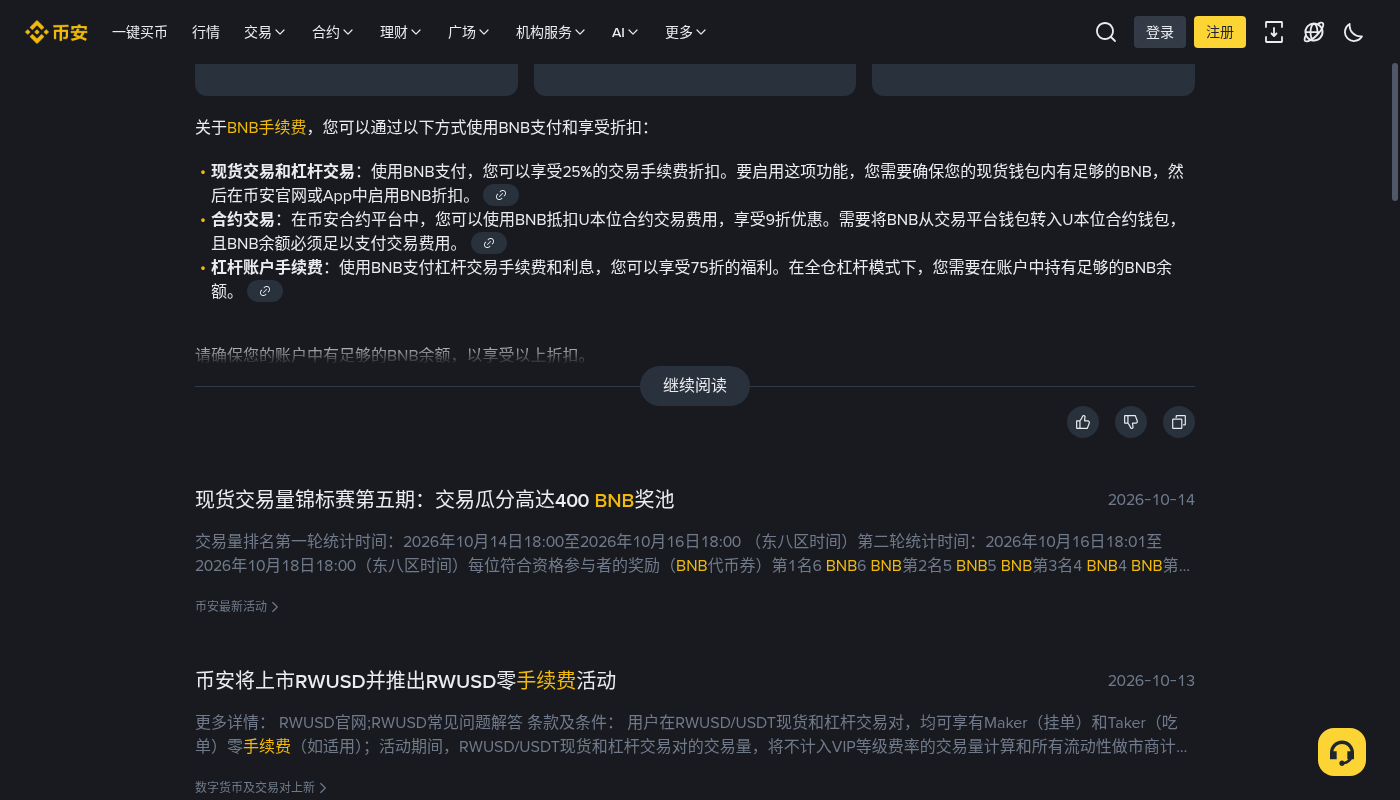The height and width of the screenshot is (800, 1400).
Task: Open article 币安将上市RWUSD并推出RWUSD零手续费活动
Action: (406, 681)
